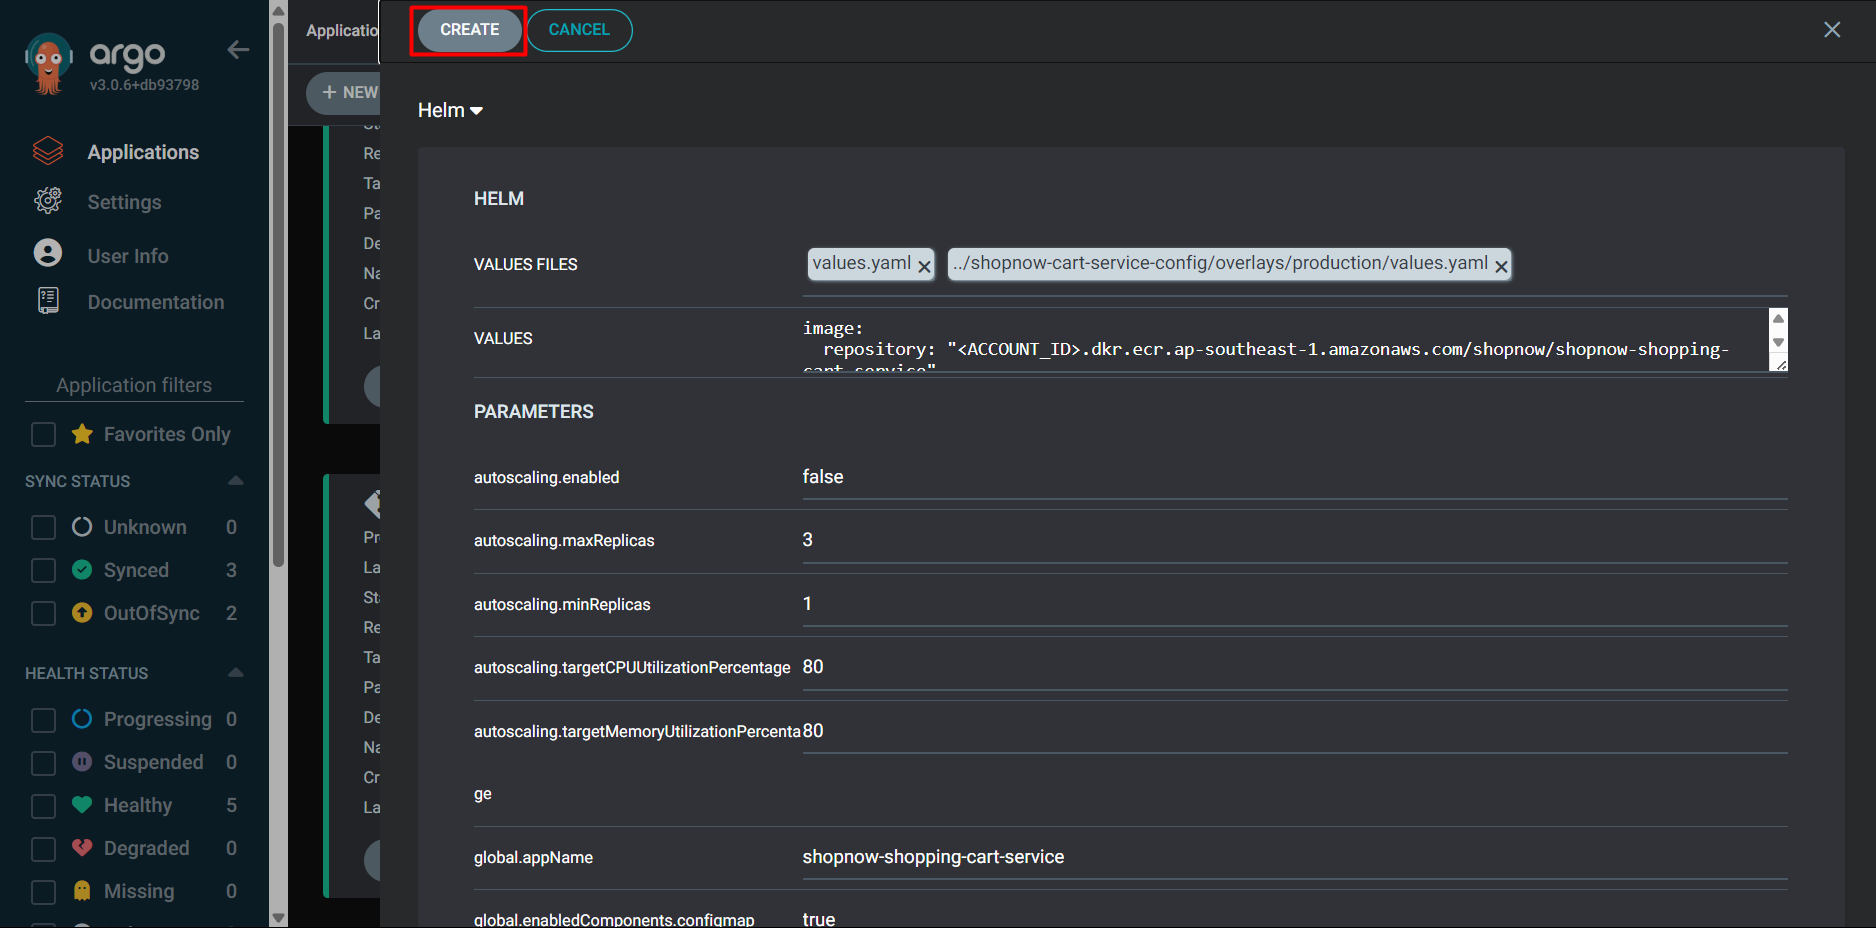Click the Argo octopus logo
The image size is (1876, 928).
pos(48,64)
